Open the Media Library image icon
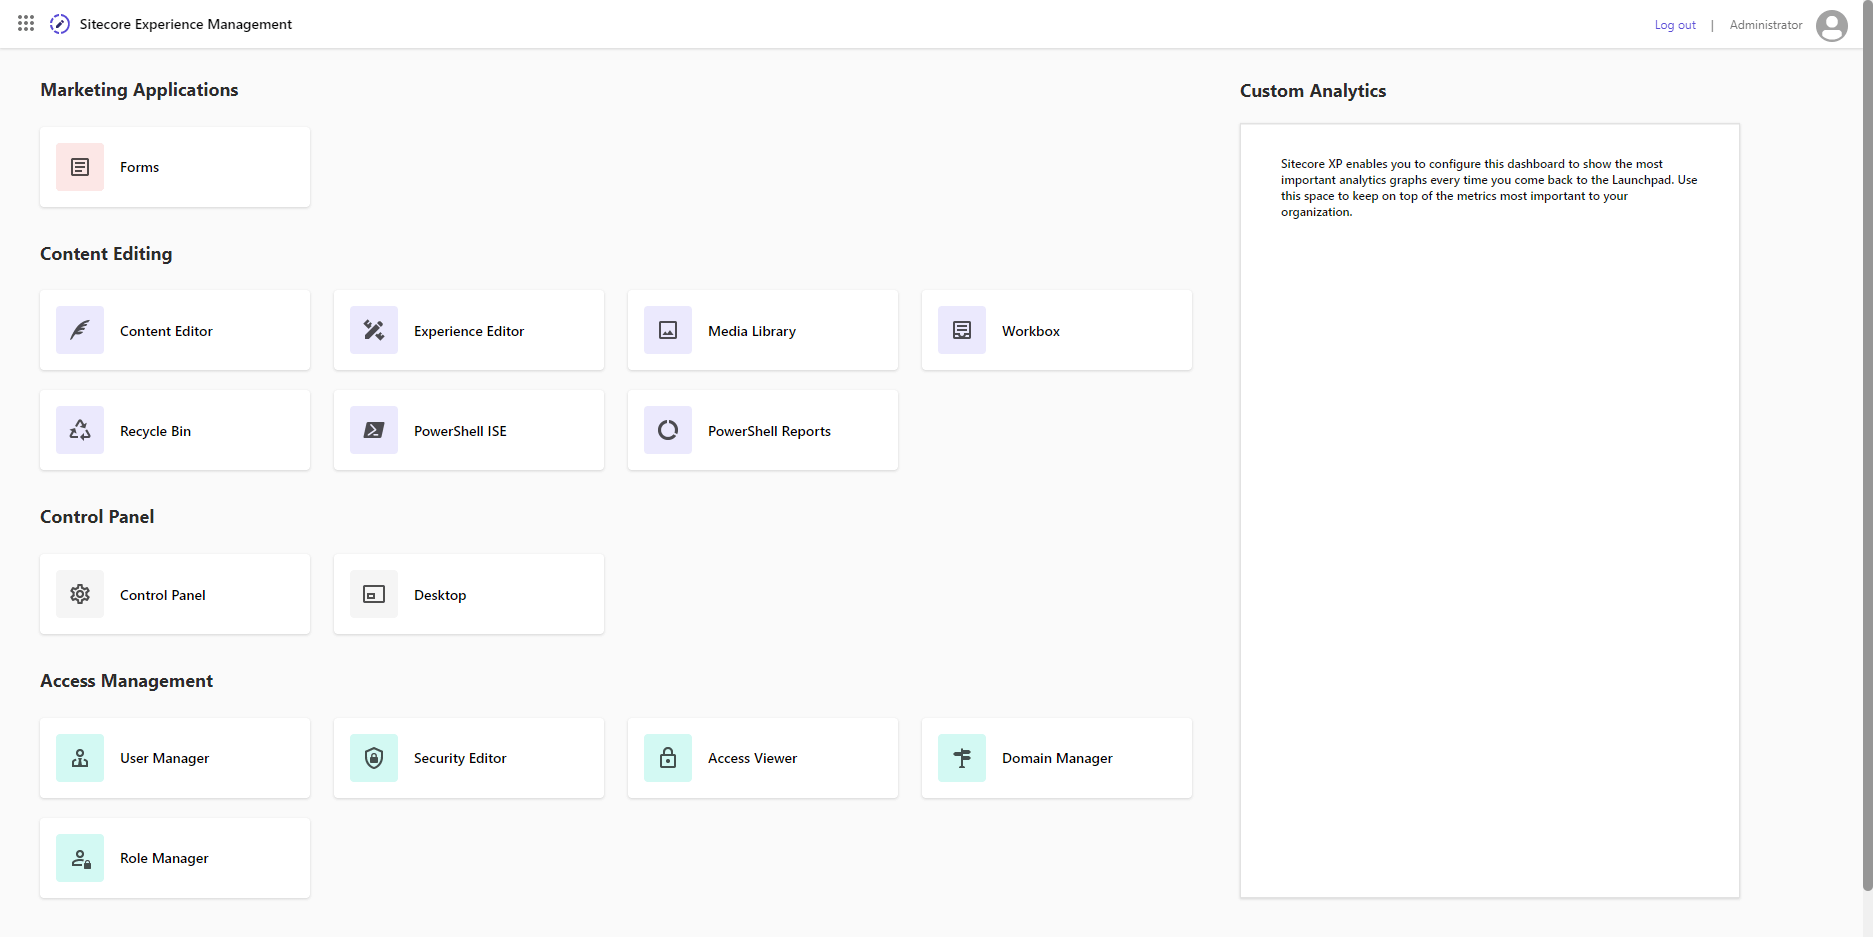This screenshot has height=937, width=1873. click(x=668, y=330)
